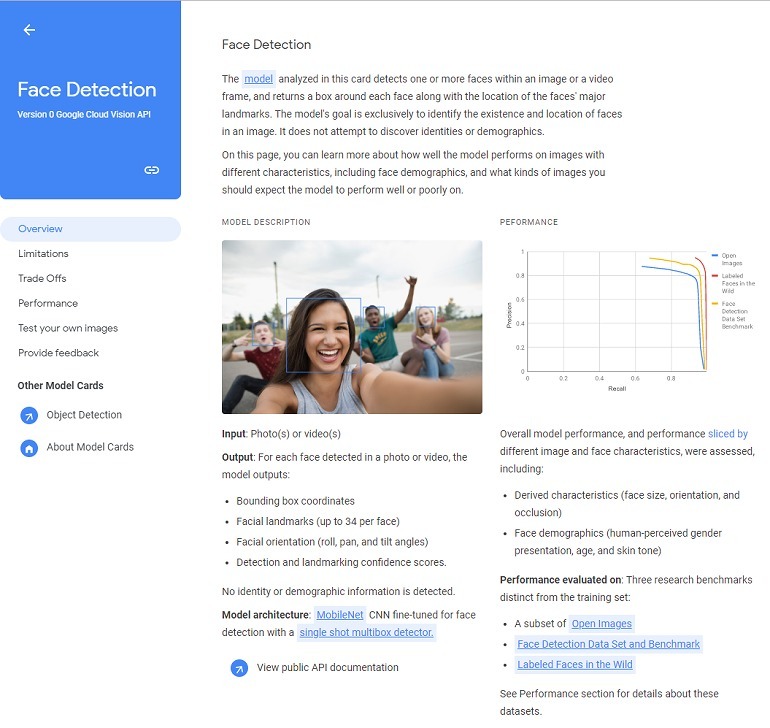Jump to the Performance nav item
770x728 pixels.
click(x=48, y=304)
